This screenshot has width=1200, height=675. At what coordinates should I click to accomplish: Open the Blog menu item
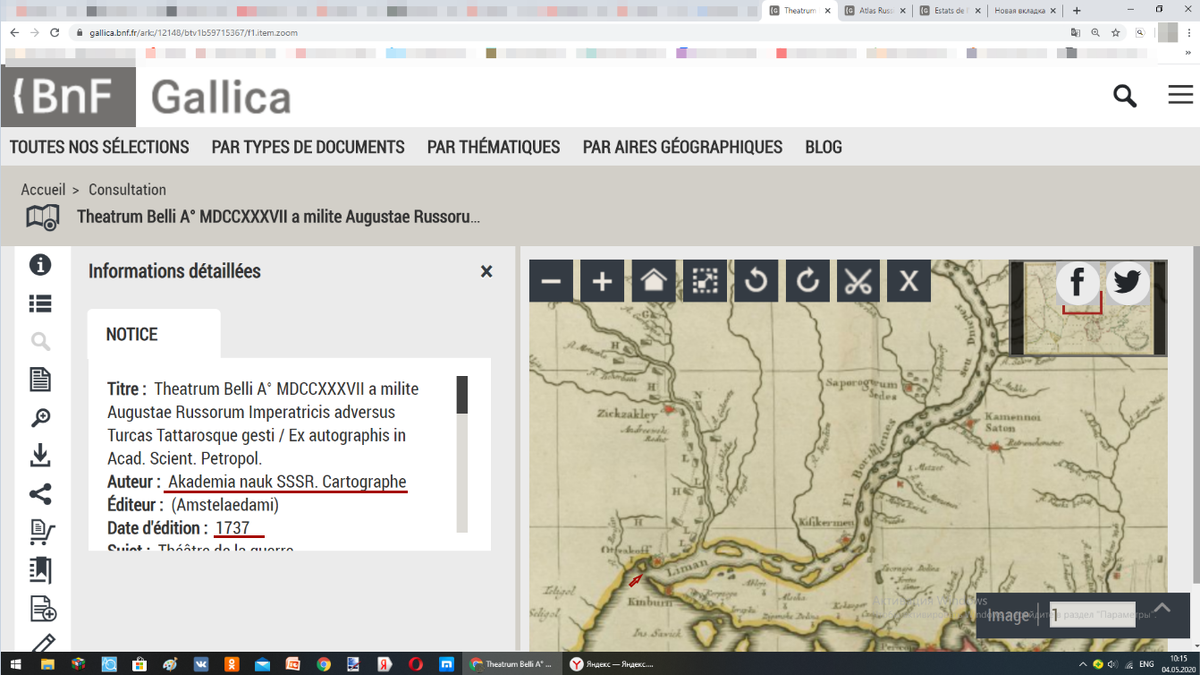[823, 147]
